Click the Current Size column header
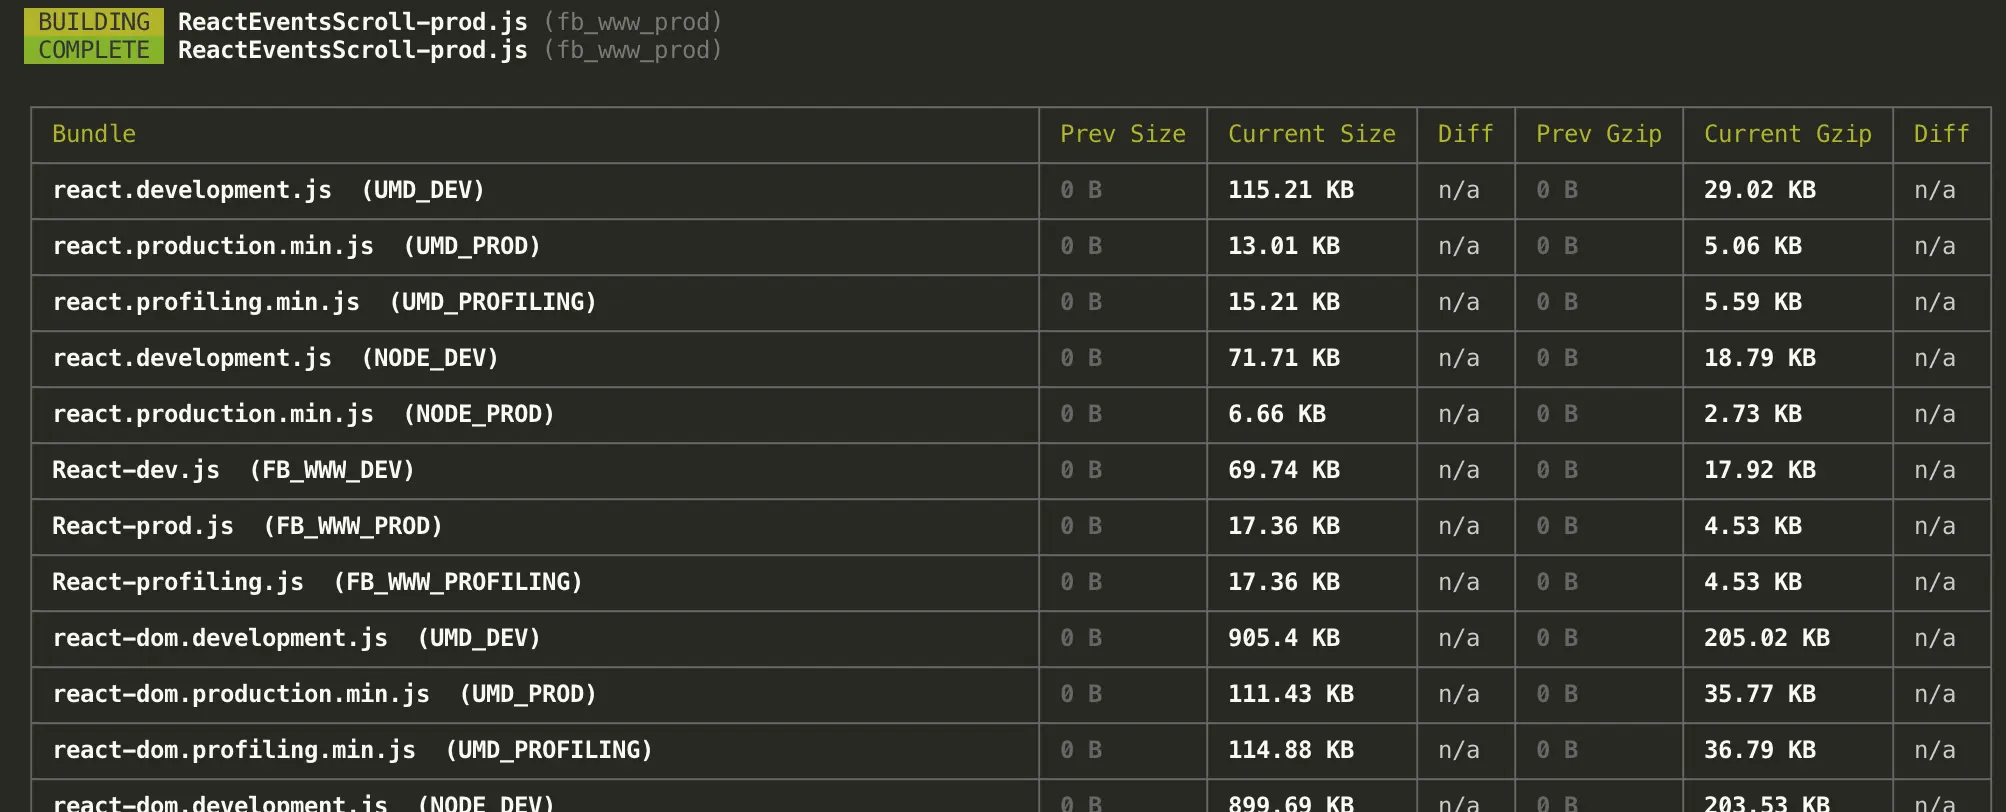 [x=1312, y=134]
